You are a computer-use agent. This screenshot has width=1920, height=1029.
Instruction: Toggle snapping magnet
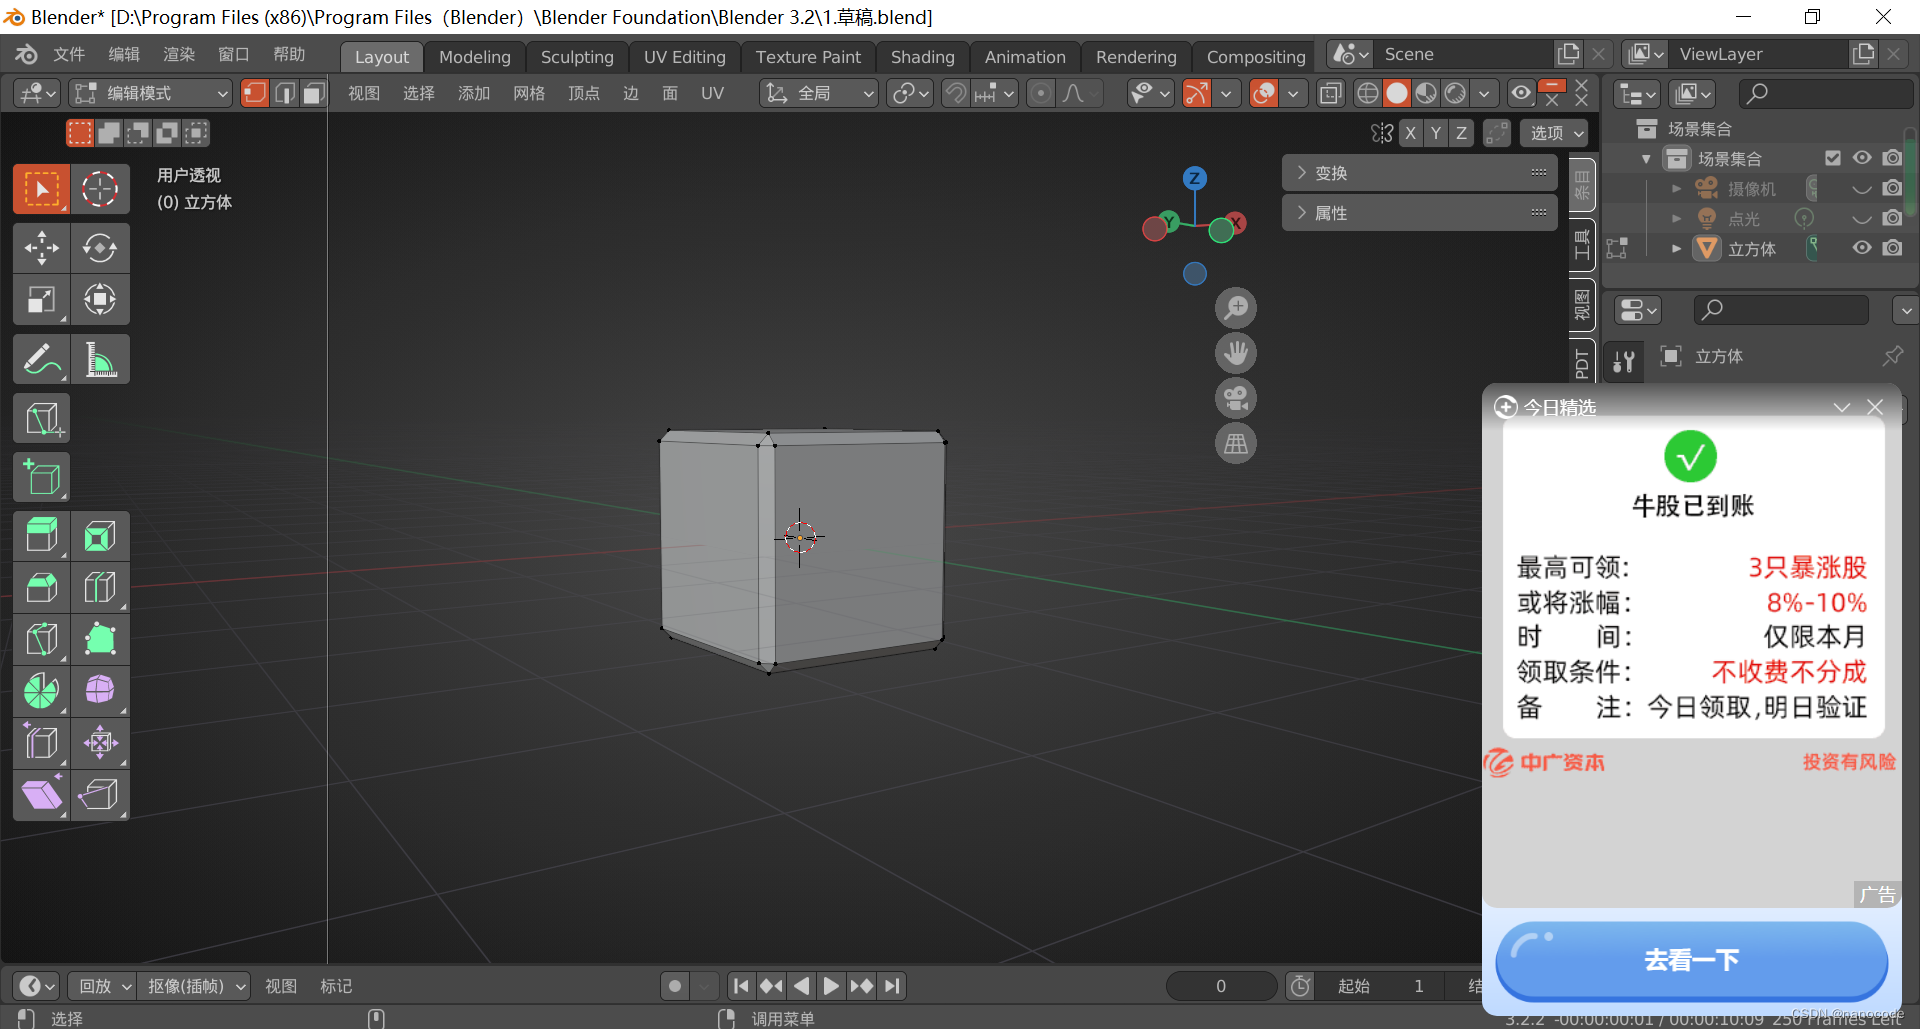point(956,93)
